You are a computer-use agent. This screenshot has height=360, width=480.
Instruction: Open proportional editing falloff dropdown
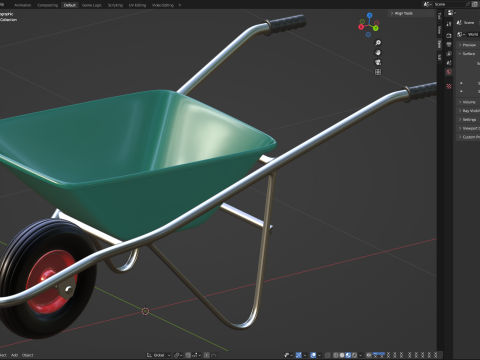click(215, 355)
